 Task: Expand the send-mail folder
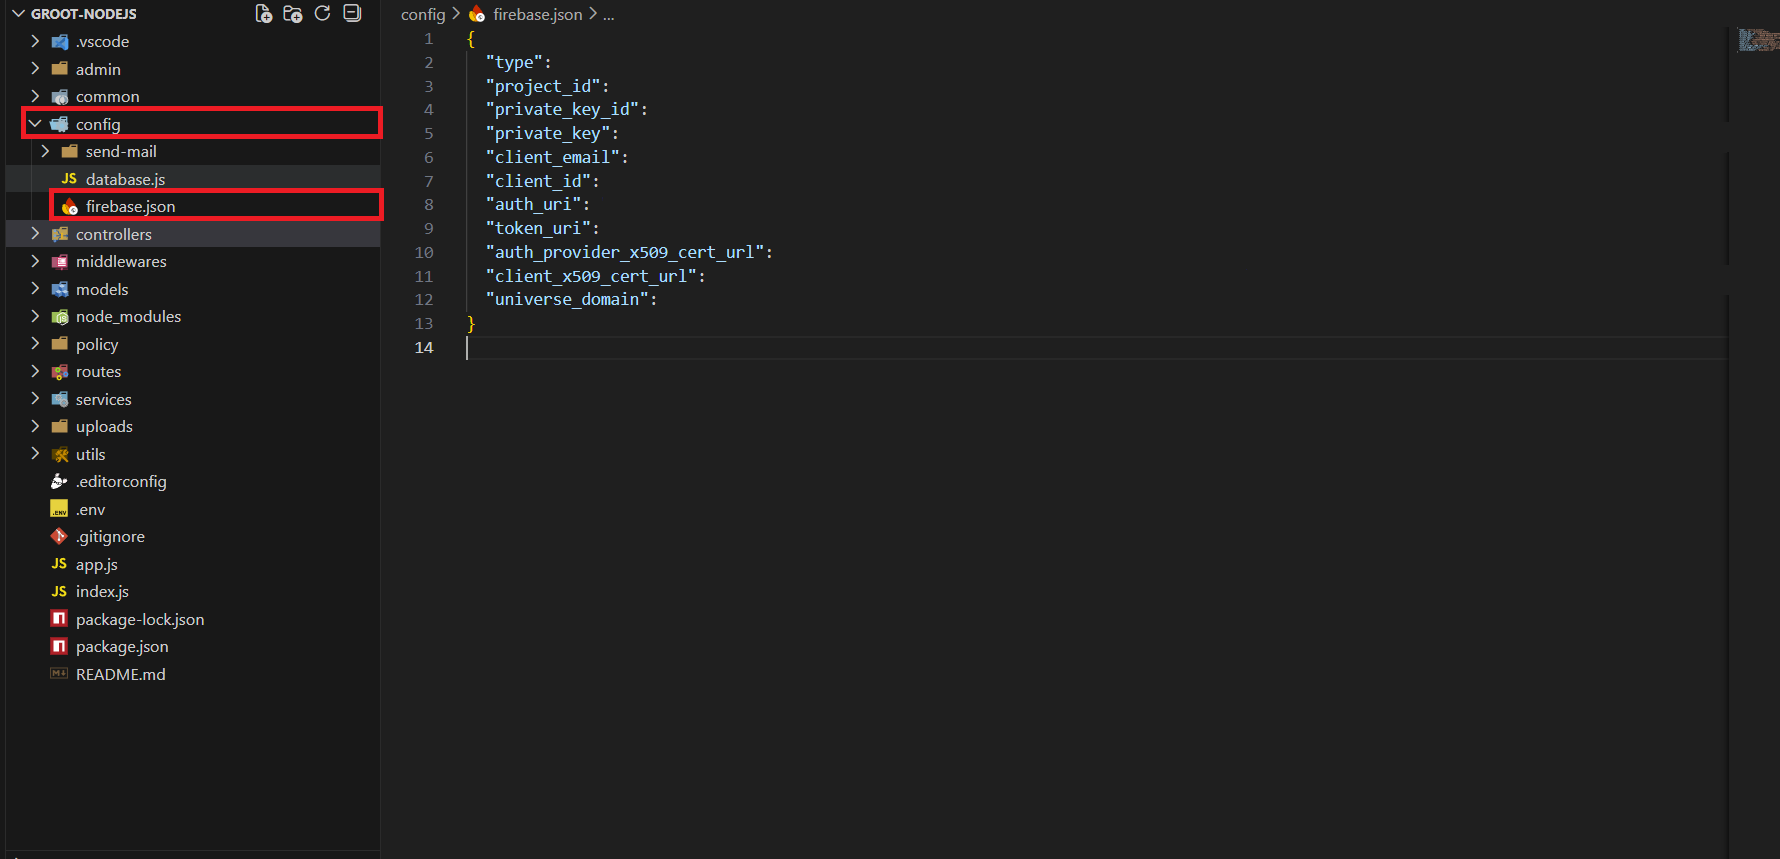(x=45, y=152)
